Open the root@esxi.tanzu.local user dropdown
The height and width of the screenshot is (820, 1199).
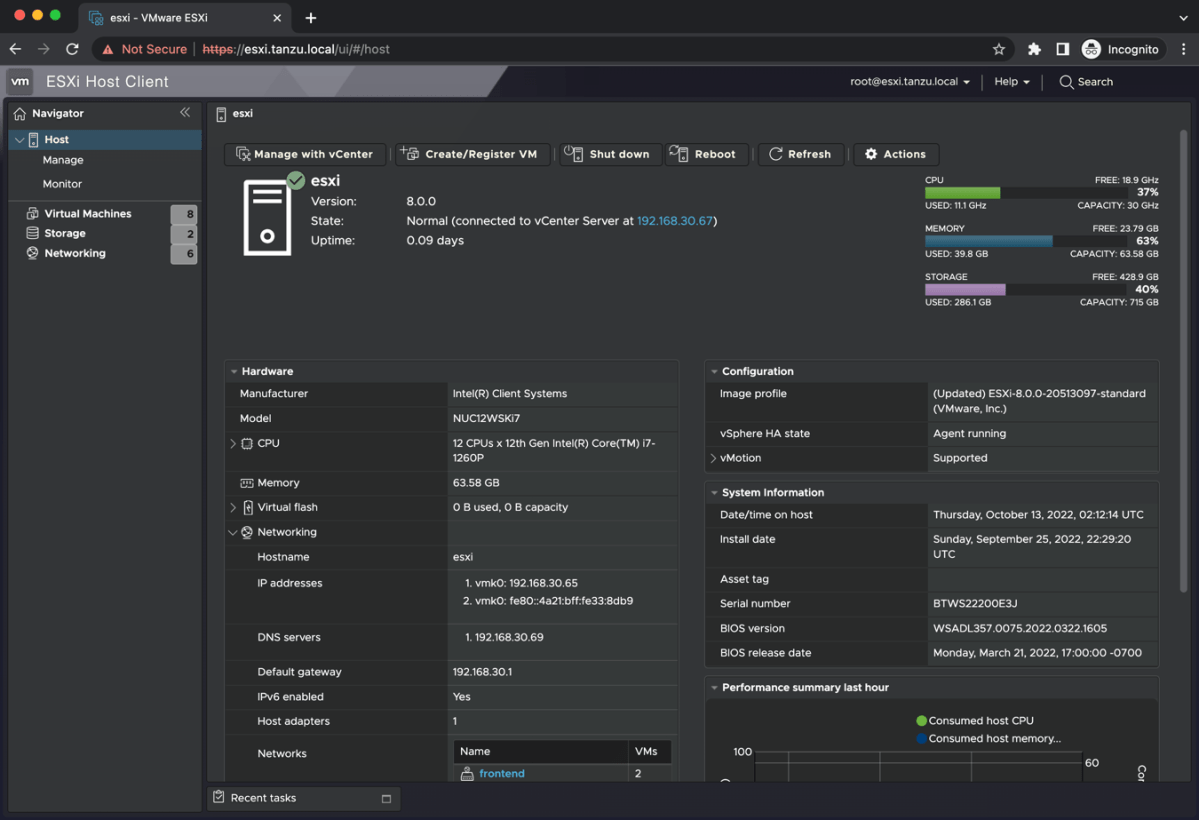pos(910,82)
